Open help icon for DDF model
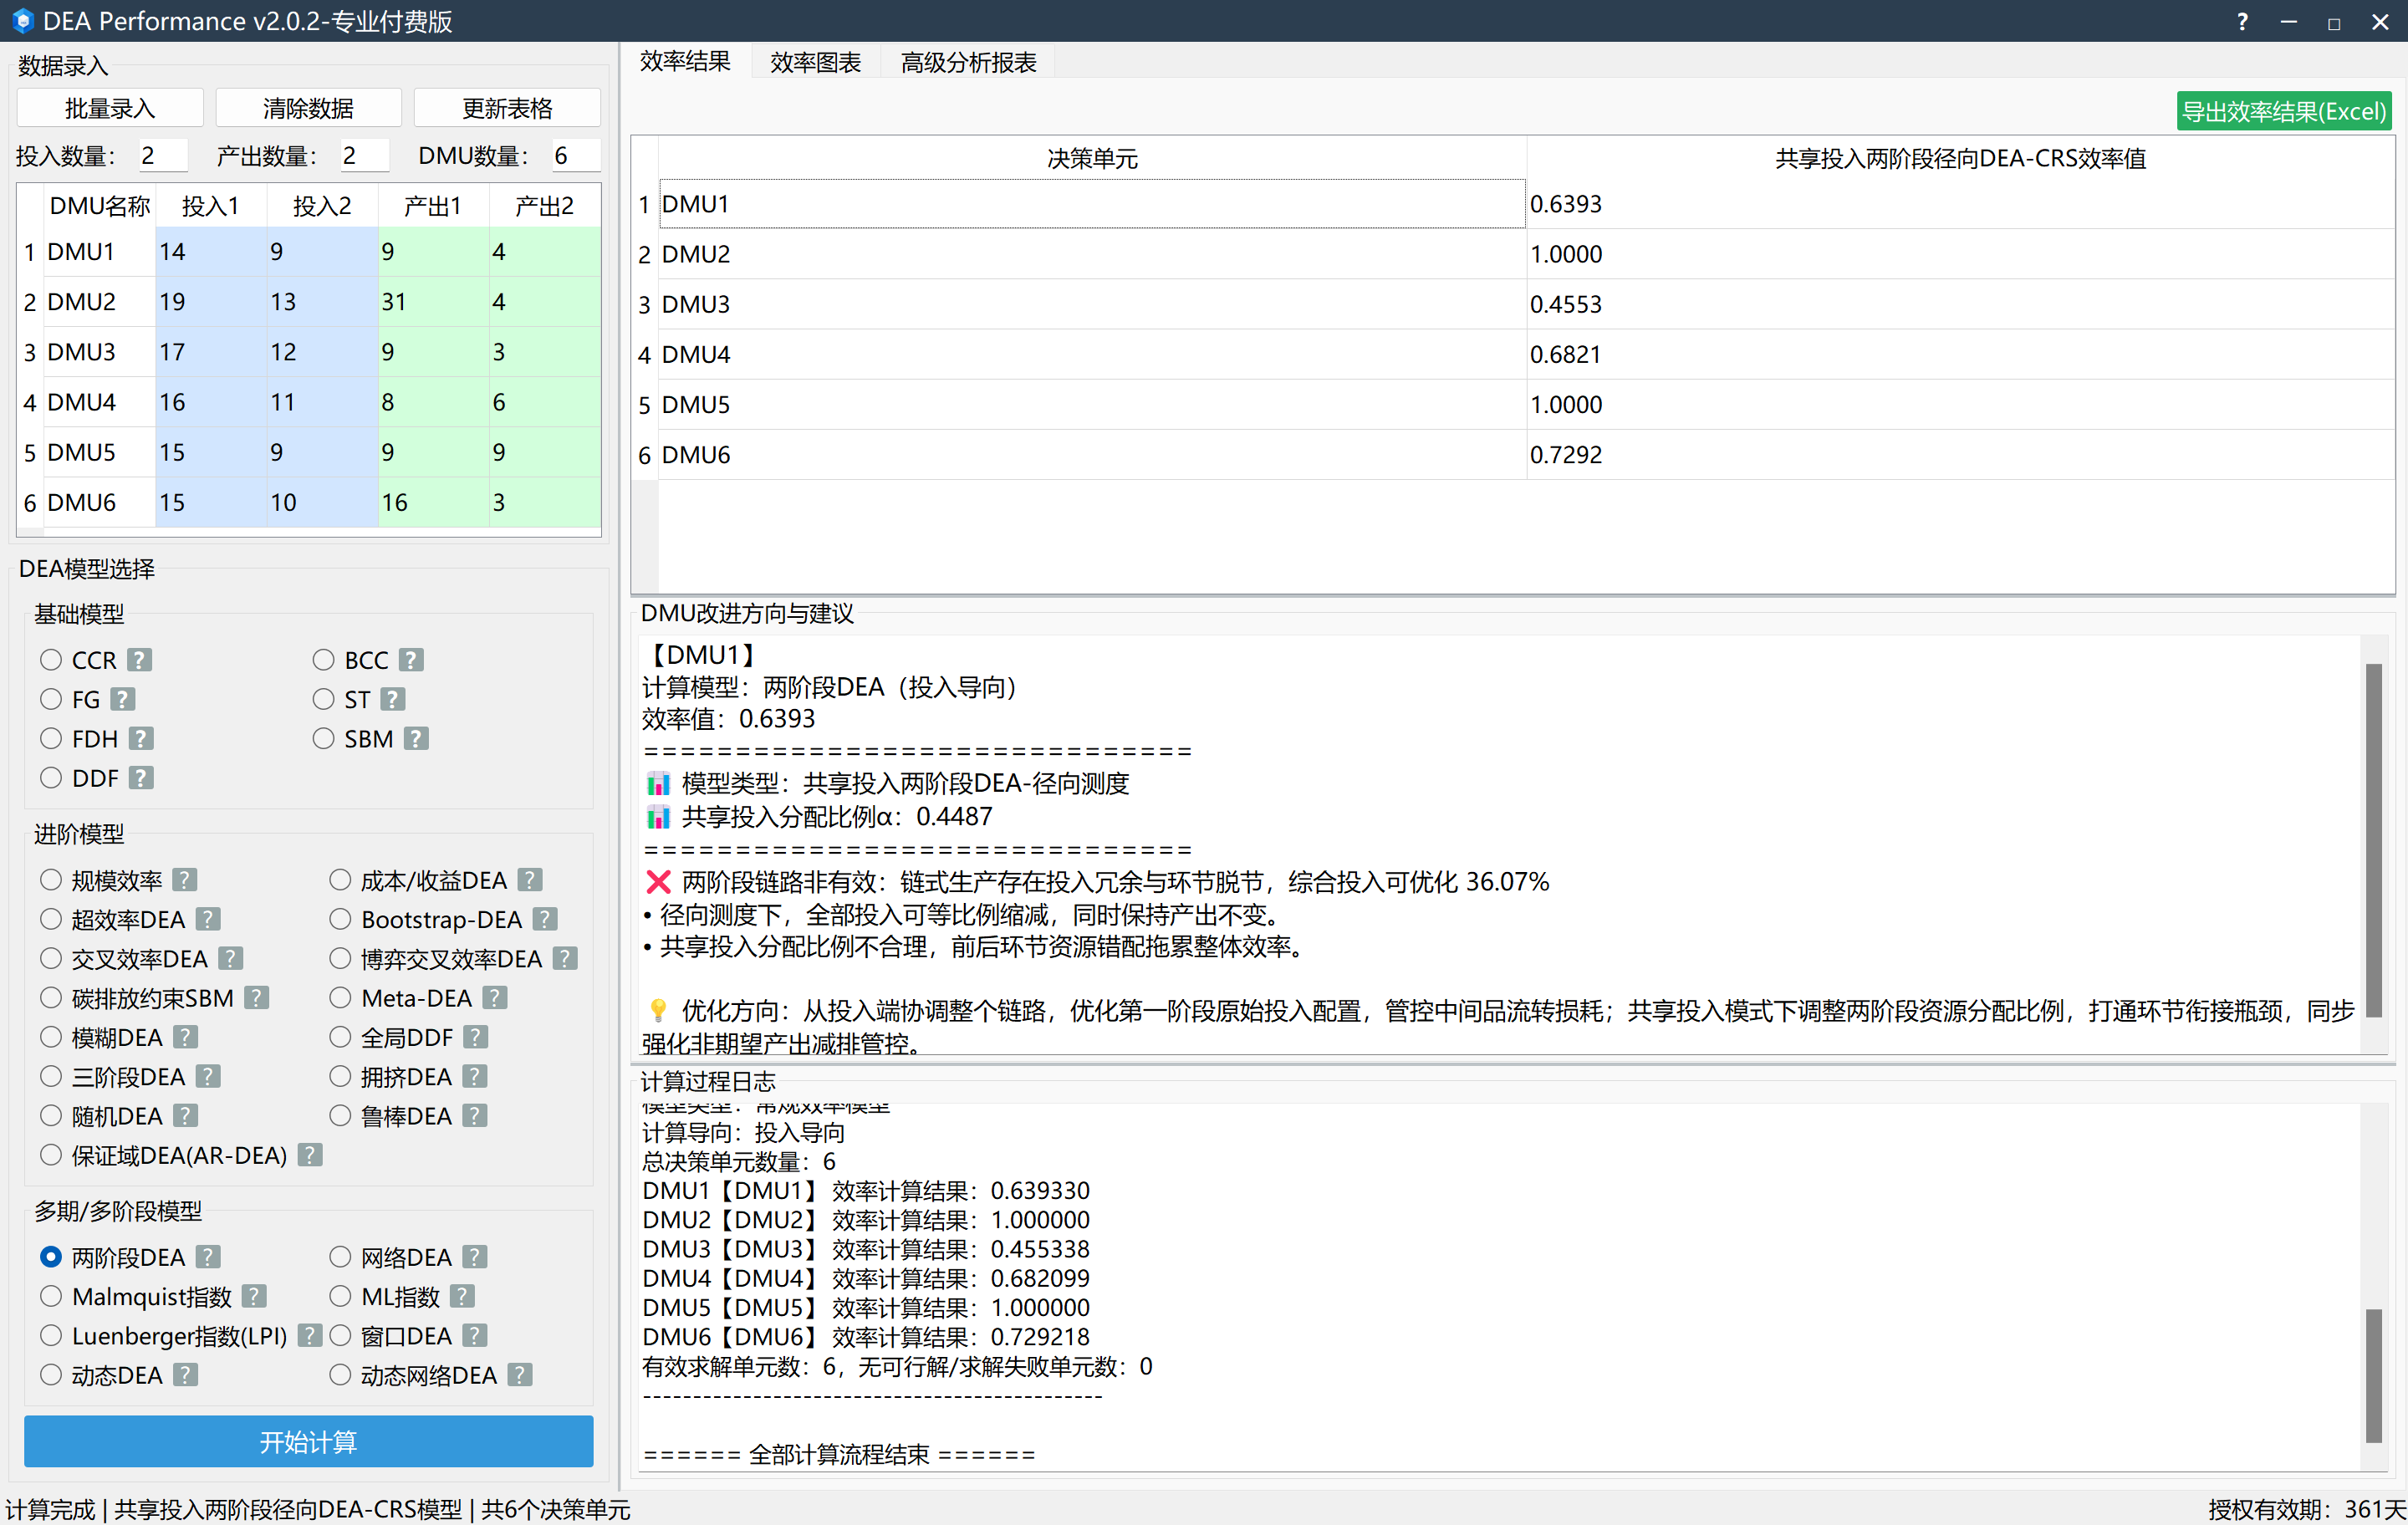The width and height of the screenshot is (2408, 1525). point(141,778)
